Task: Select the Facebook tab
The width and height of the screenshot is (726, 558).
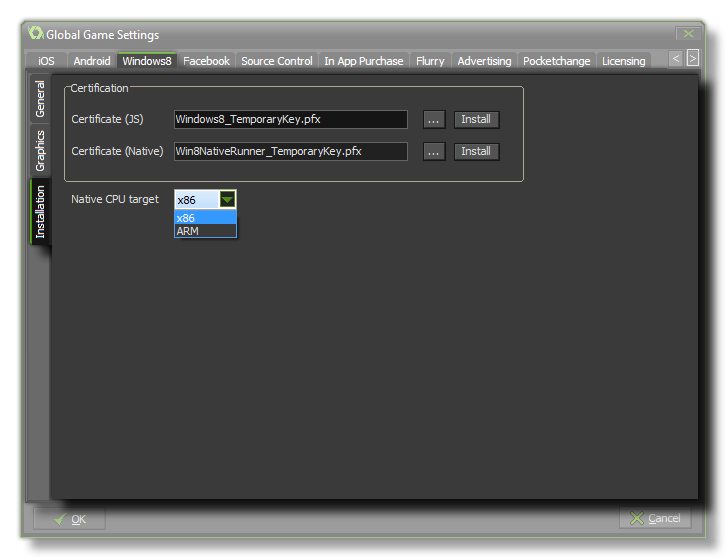Action: [x=206, y=61]
